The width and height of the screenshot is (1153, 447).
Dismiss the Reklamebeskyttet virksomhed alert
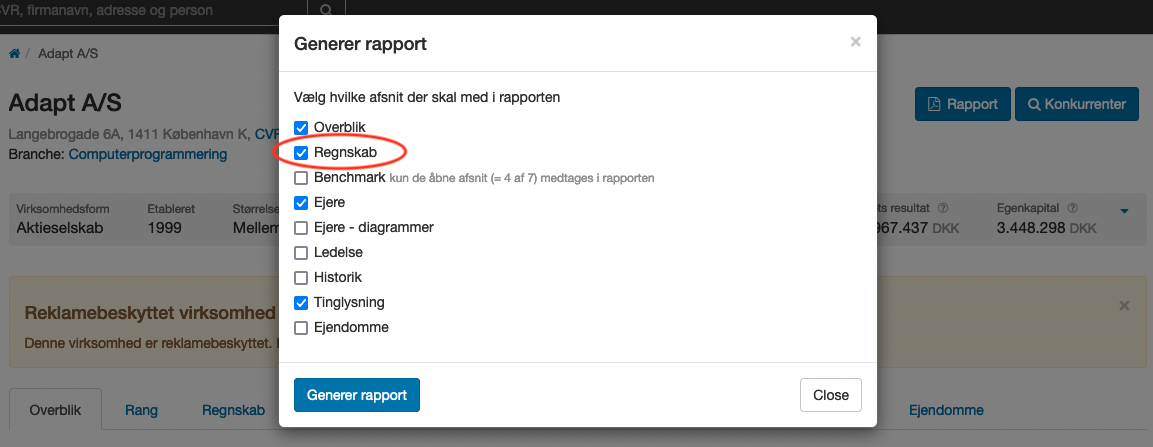click(1124, 305)
